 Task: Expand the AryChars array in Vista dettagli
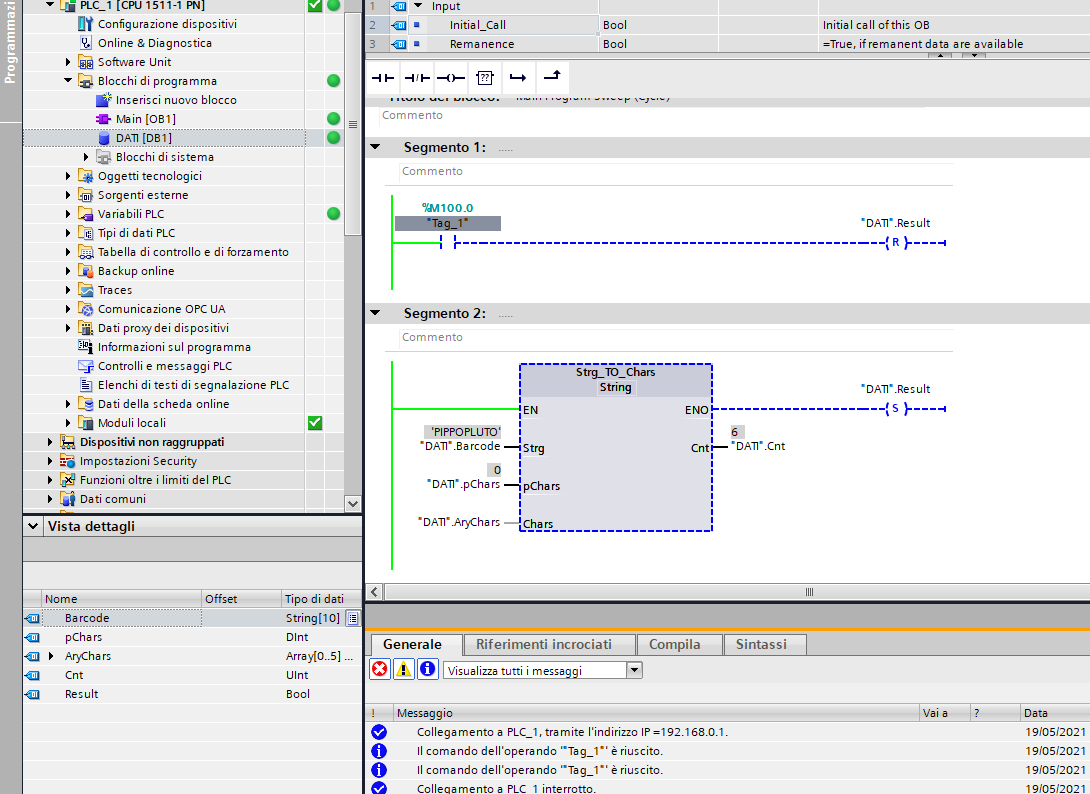tap(51, 656)
